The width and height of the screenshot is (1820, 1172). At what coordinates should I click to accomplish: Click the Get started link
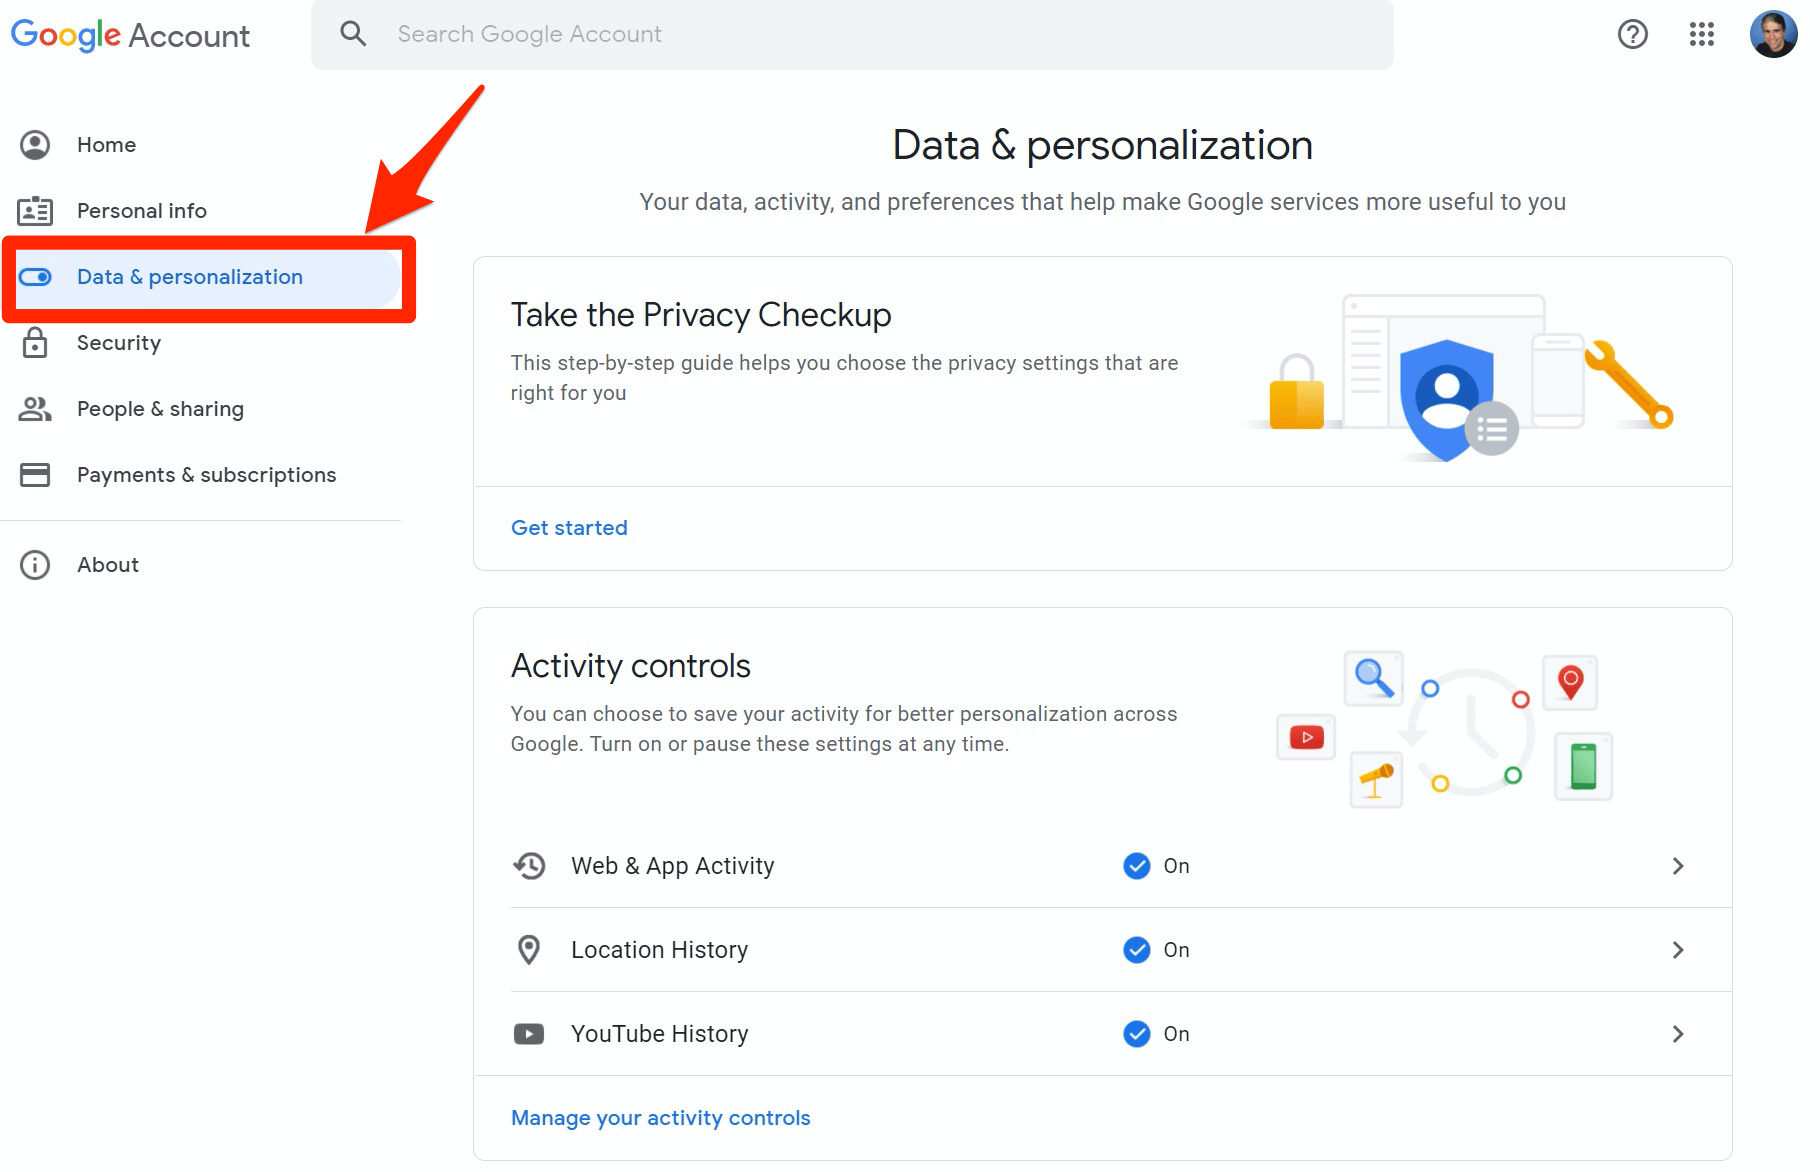click(569, 528)
